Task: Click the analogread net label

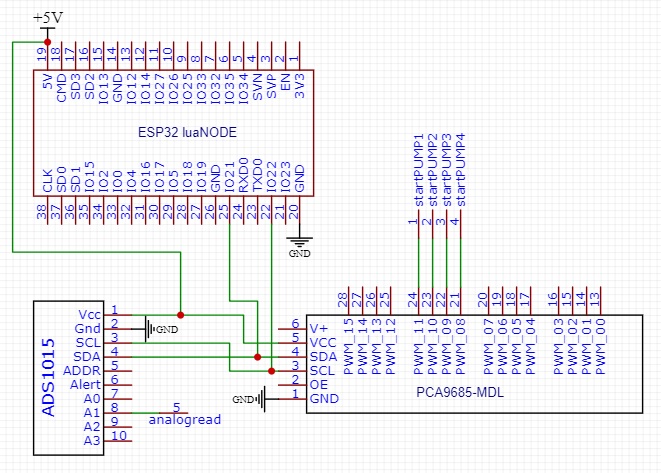Action: click(x=185, y=420)
